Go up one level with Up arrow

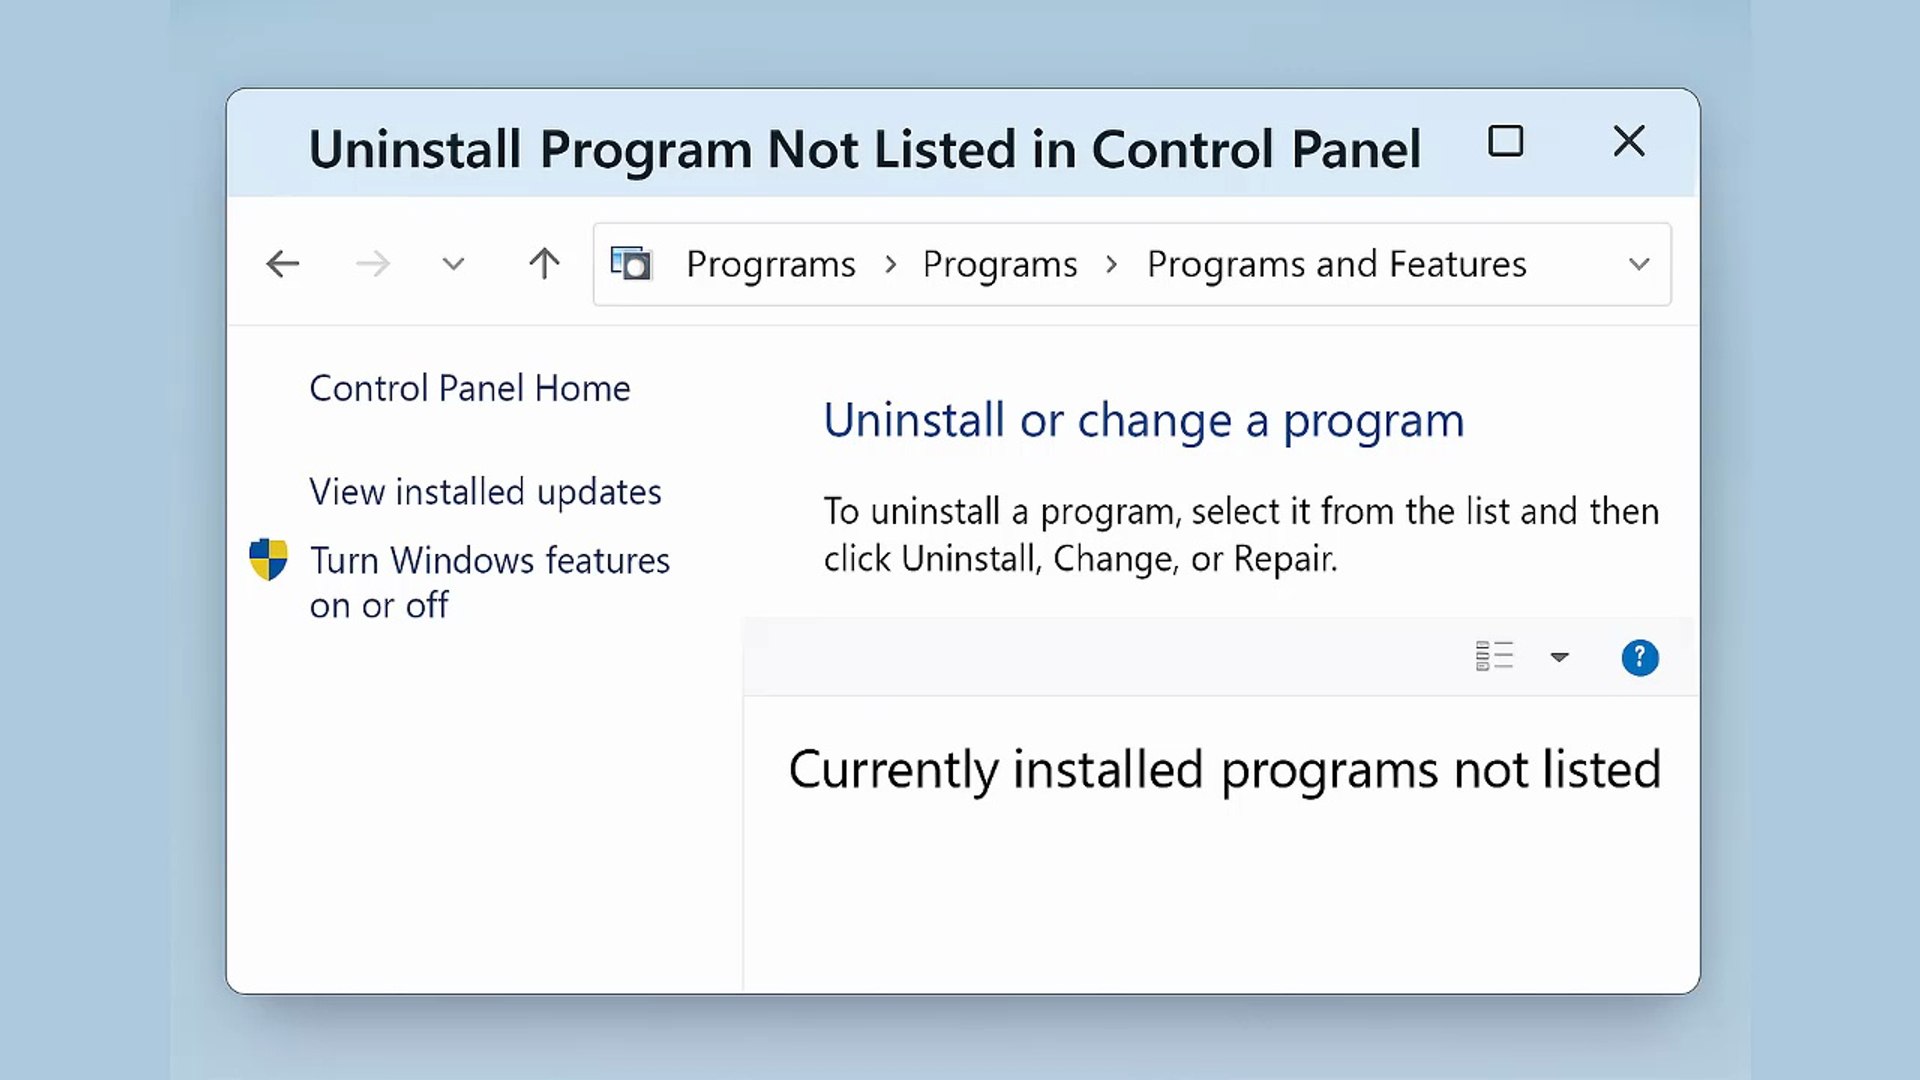544,264
